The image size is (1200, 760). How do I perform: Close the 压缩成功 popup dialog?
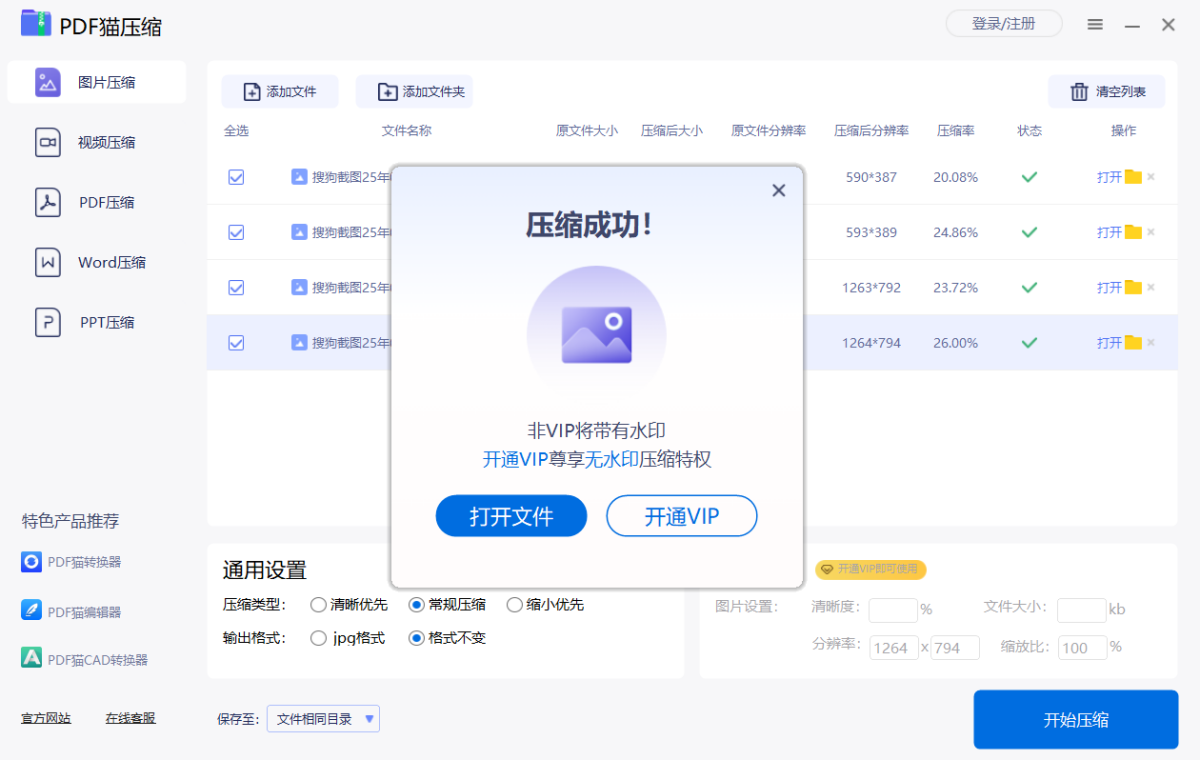pos(779,191)
